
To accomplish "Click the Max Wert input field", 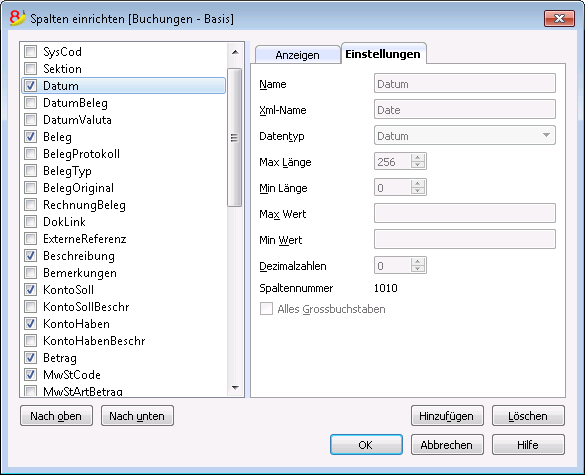I will click(x=464, y=213).
